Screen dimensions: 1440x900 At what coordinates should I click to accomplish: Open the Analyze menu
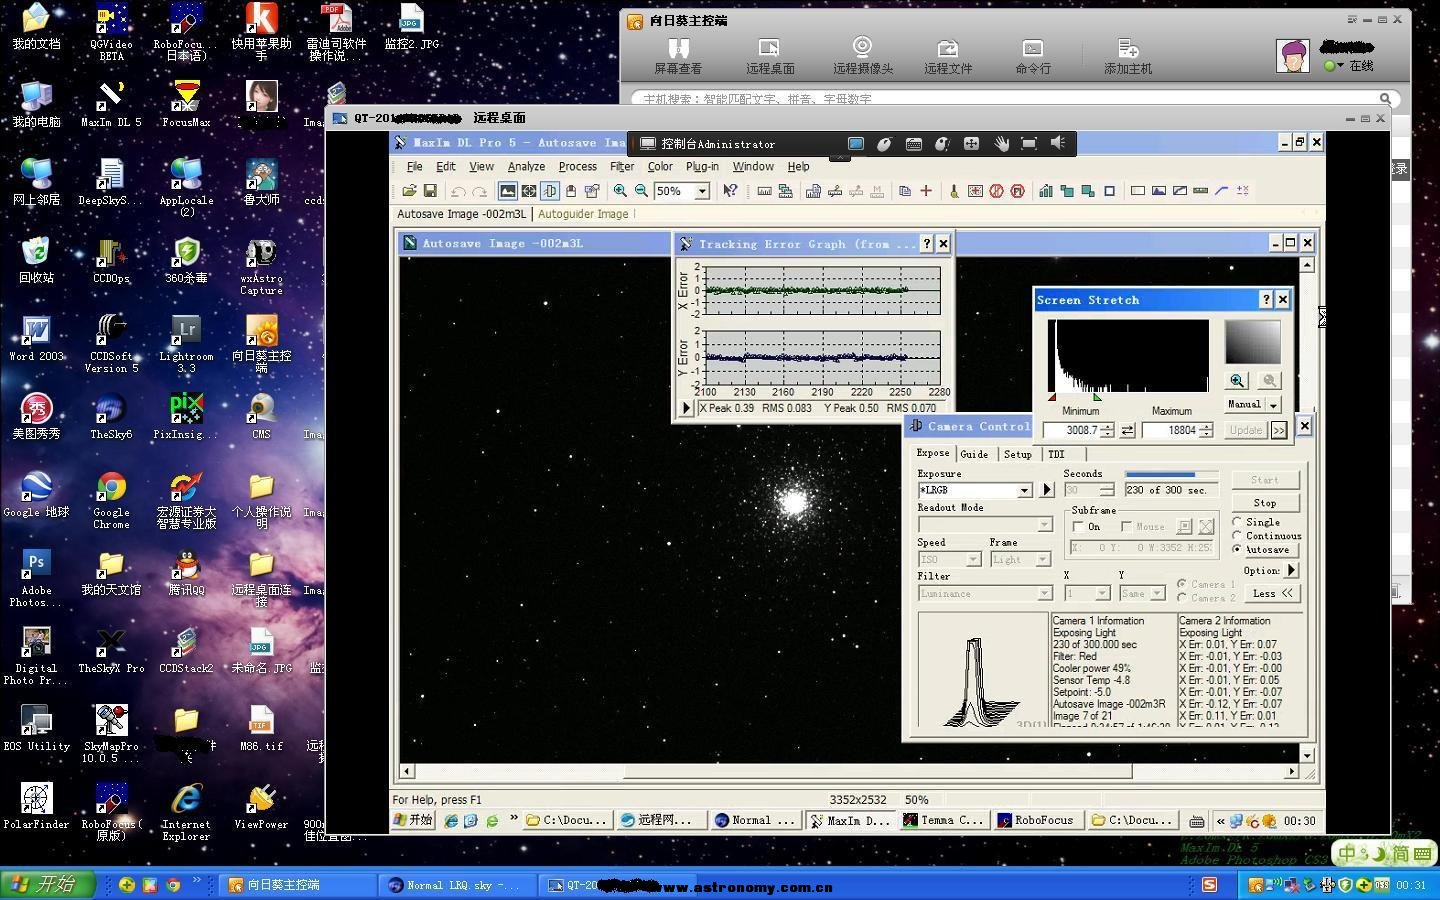(526, 167)
